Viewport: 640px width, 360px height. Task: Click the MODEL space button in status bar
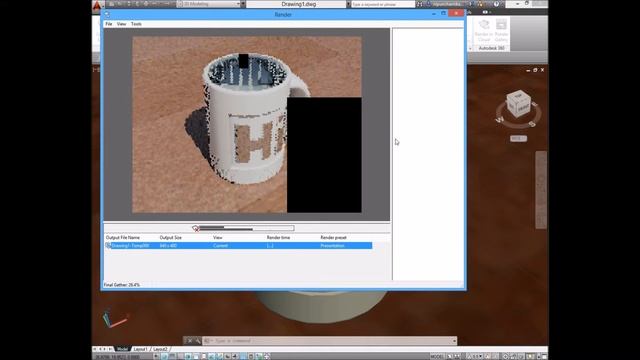click(x=437, y=356)
